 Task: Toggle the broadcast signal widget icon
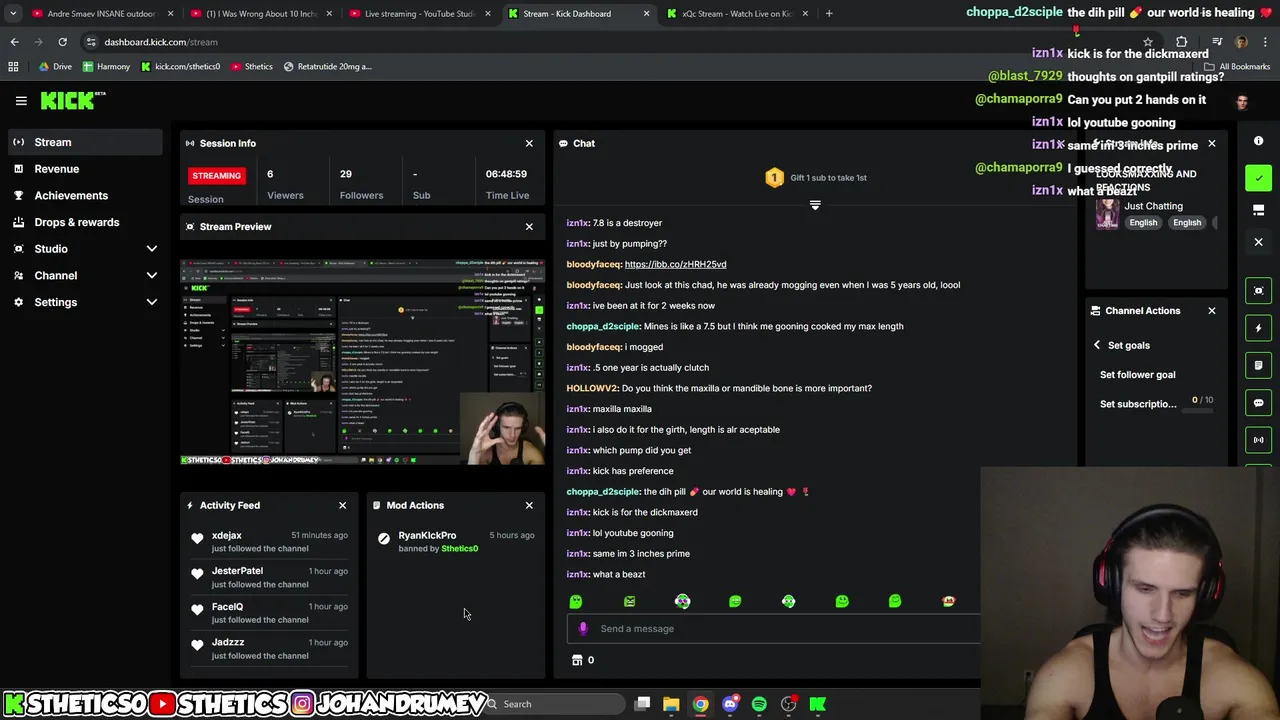point(1259,440)
